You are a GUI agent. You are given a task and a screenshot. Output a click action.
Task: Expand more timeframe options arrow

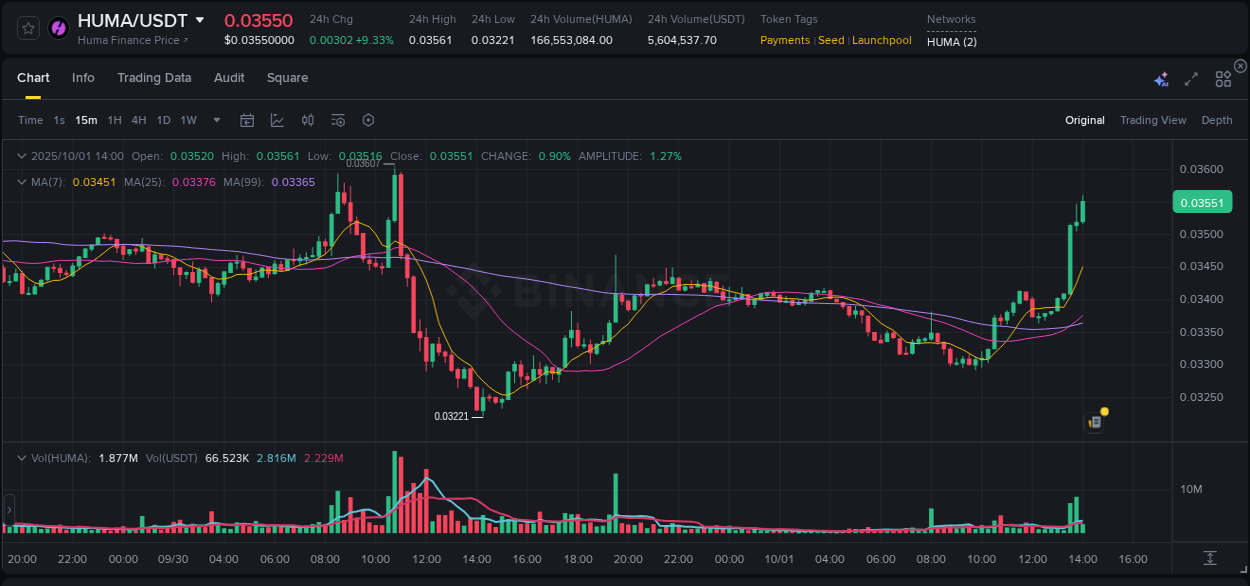pos(215,120)
